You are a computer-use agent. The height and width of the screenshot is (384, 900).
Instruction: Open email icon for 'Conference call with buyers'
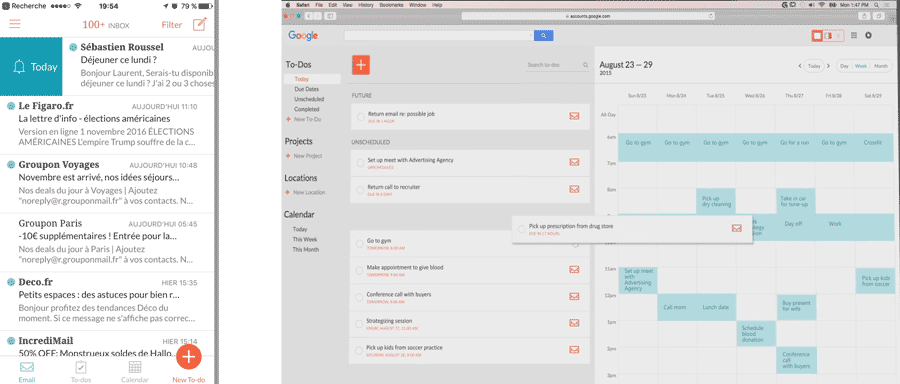pos(574,297)
